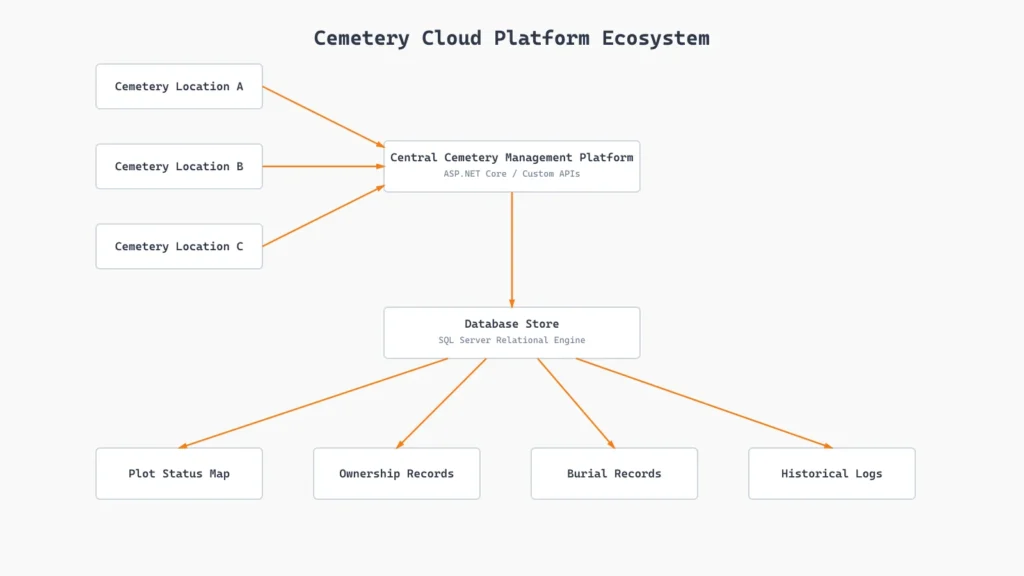The height and width of the screenshot is (576, 1024).
Task: Click the arrow from Location B to platform
Action: coord(323,167)
